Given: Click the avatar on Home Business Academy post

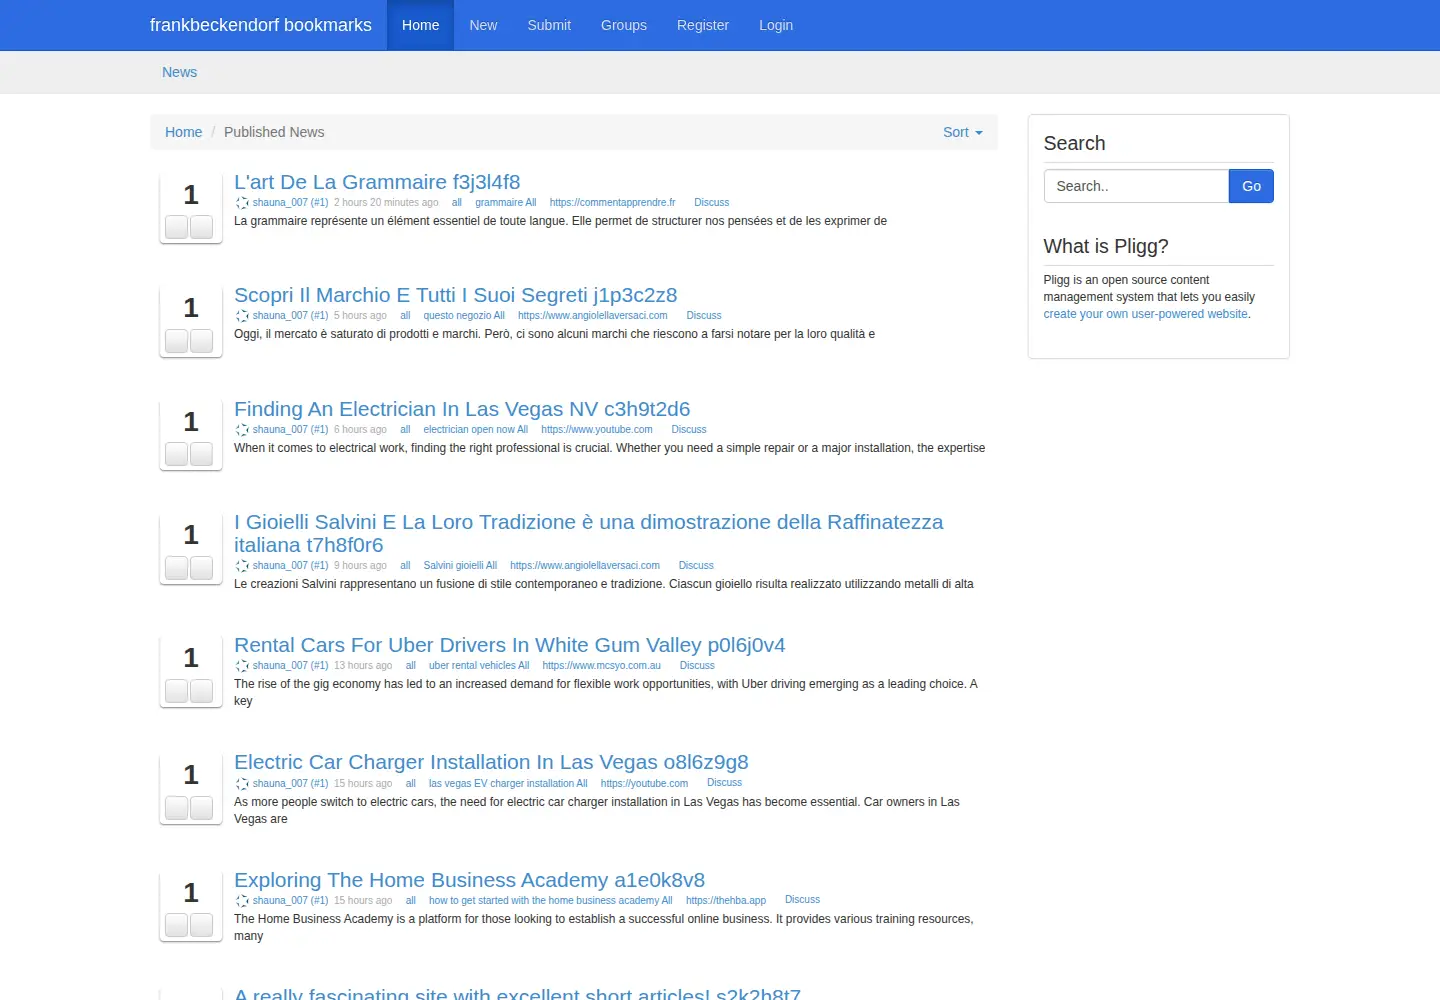Looking at the screenshot, I should click(242, 901).
